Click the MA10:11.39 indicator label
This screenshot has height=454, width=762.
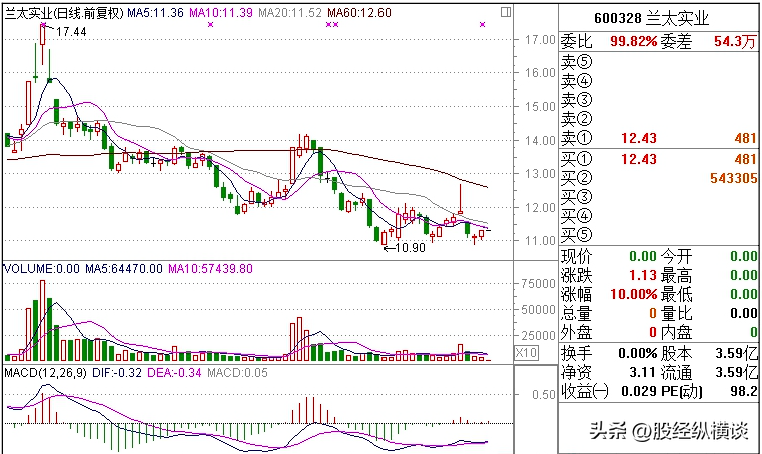(x=221, y=13)
